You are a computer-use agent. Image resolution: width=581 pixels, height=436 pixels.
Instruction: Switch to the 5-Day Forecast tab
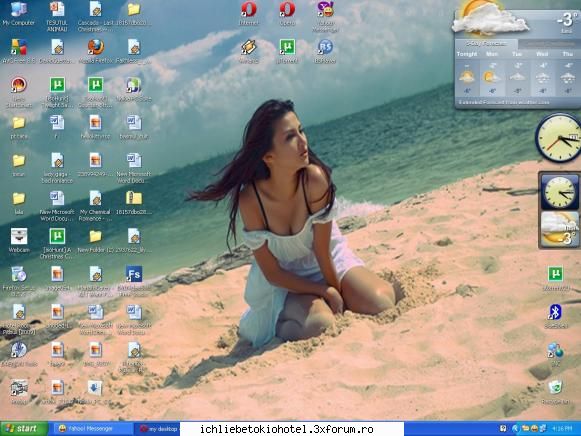[x=486, y=44]
